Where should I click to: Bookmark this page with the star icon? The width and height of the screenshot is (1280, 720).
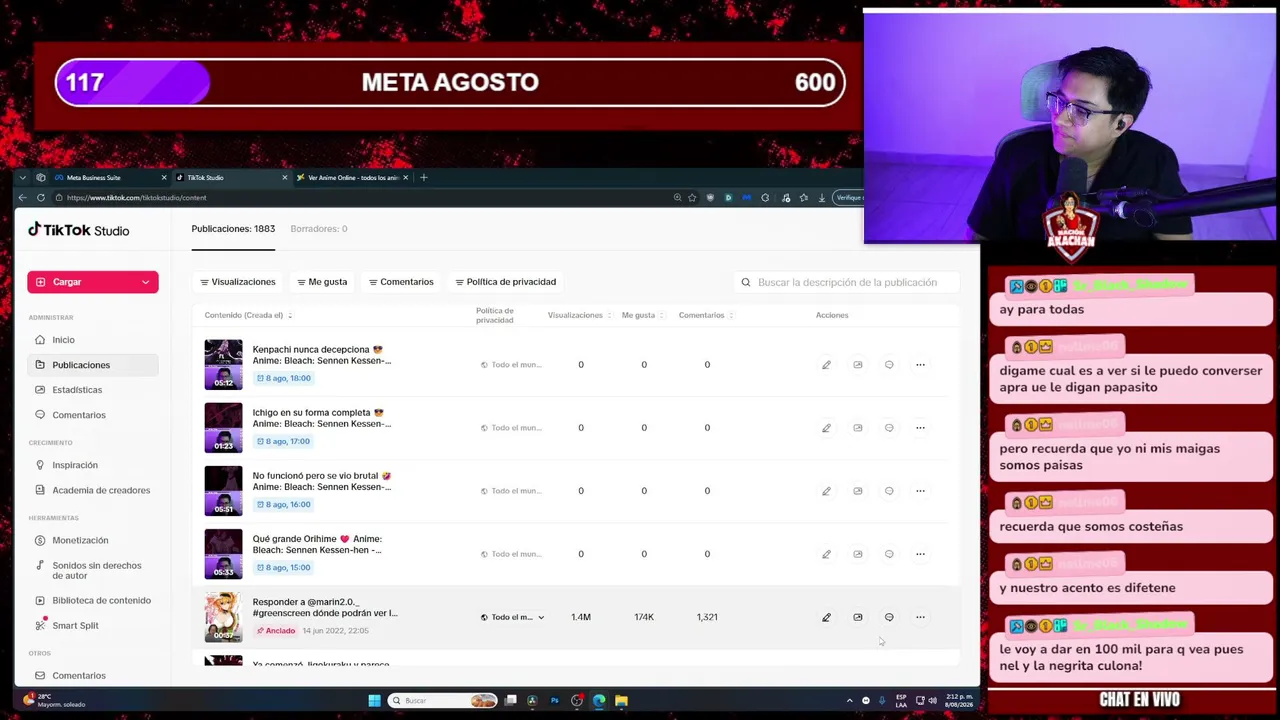pyautogui.click(x=691, y=198)
